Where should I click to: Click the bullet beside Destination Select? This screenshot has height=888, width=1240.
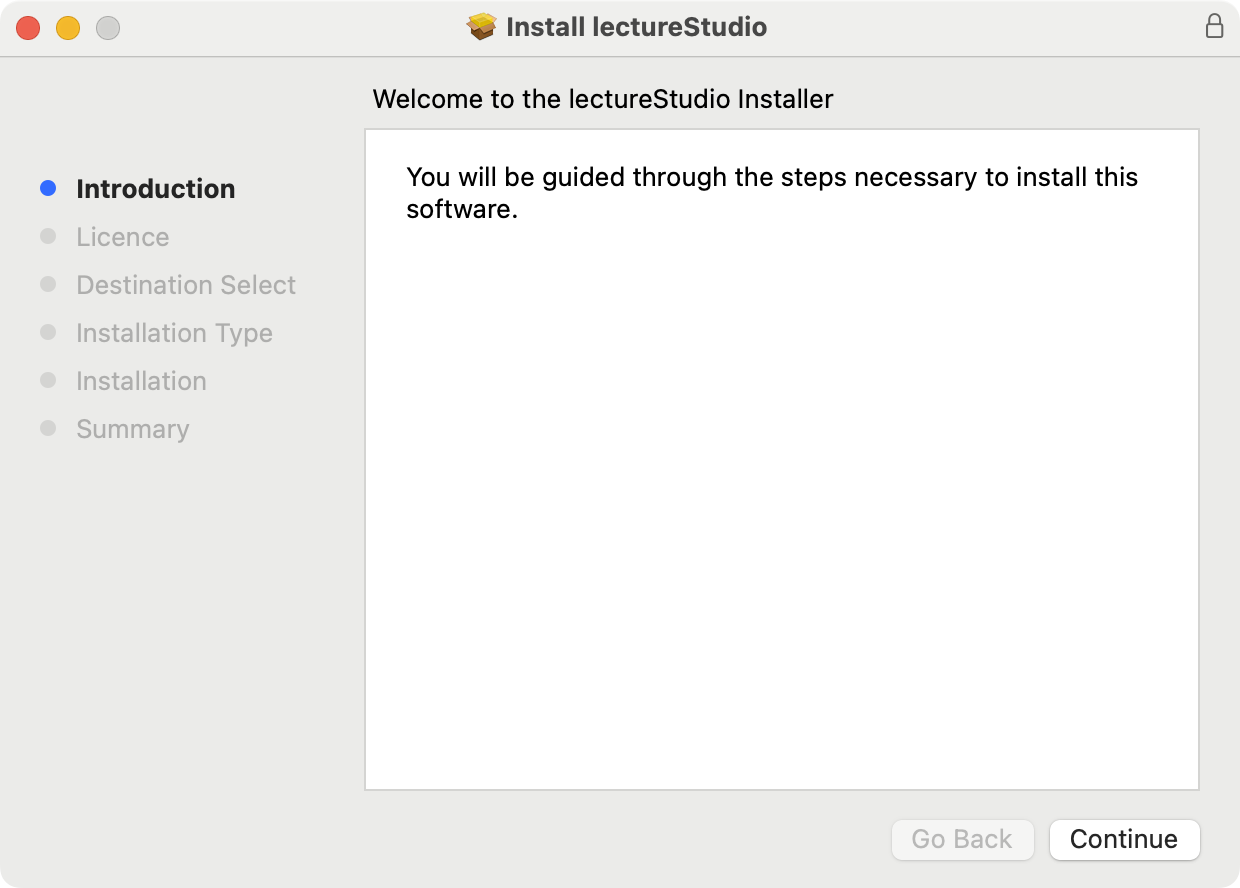click(x=48, y=284)
